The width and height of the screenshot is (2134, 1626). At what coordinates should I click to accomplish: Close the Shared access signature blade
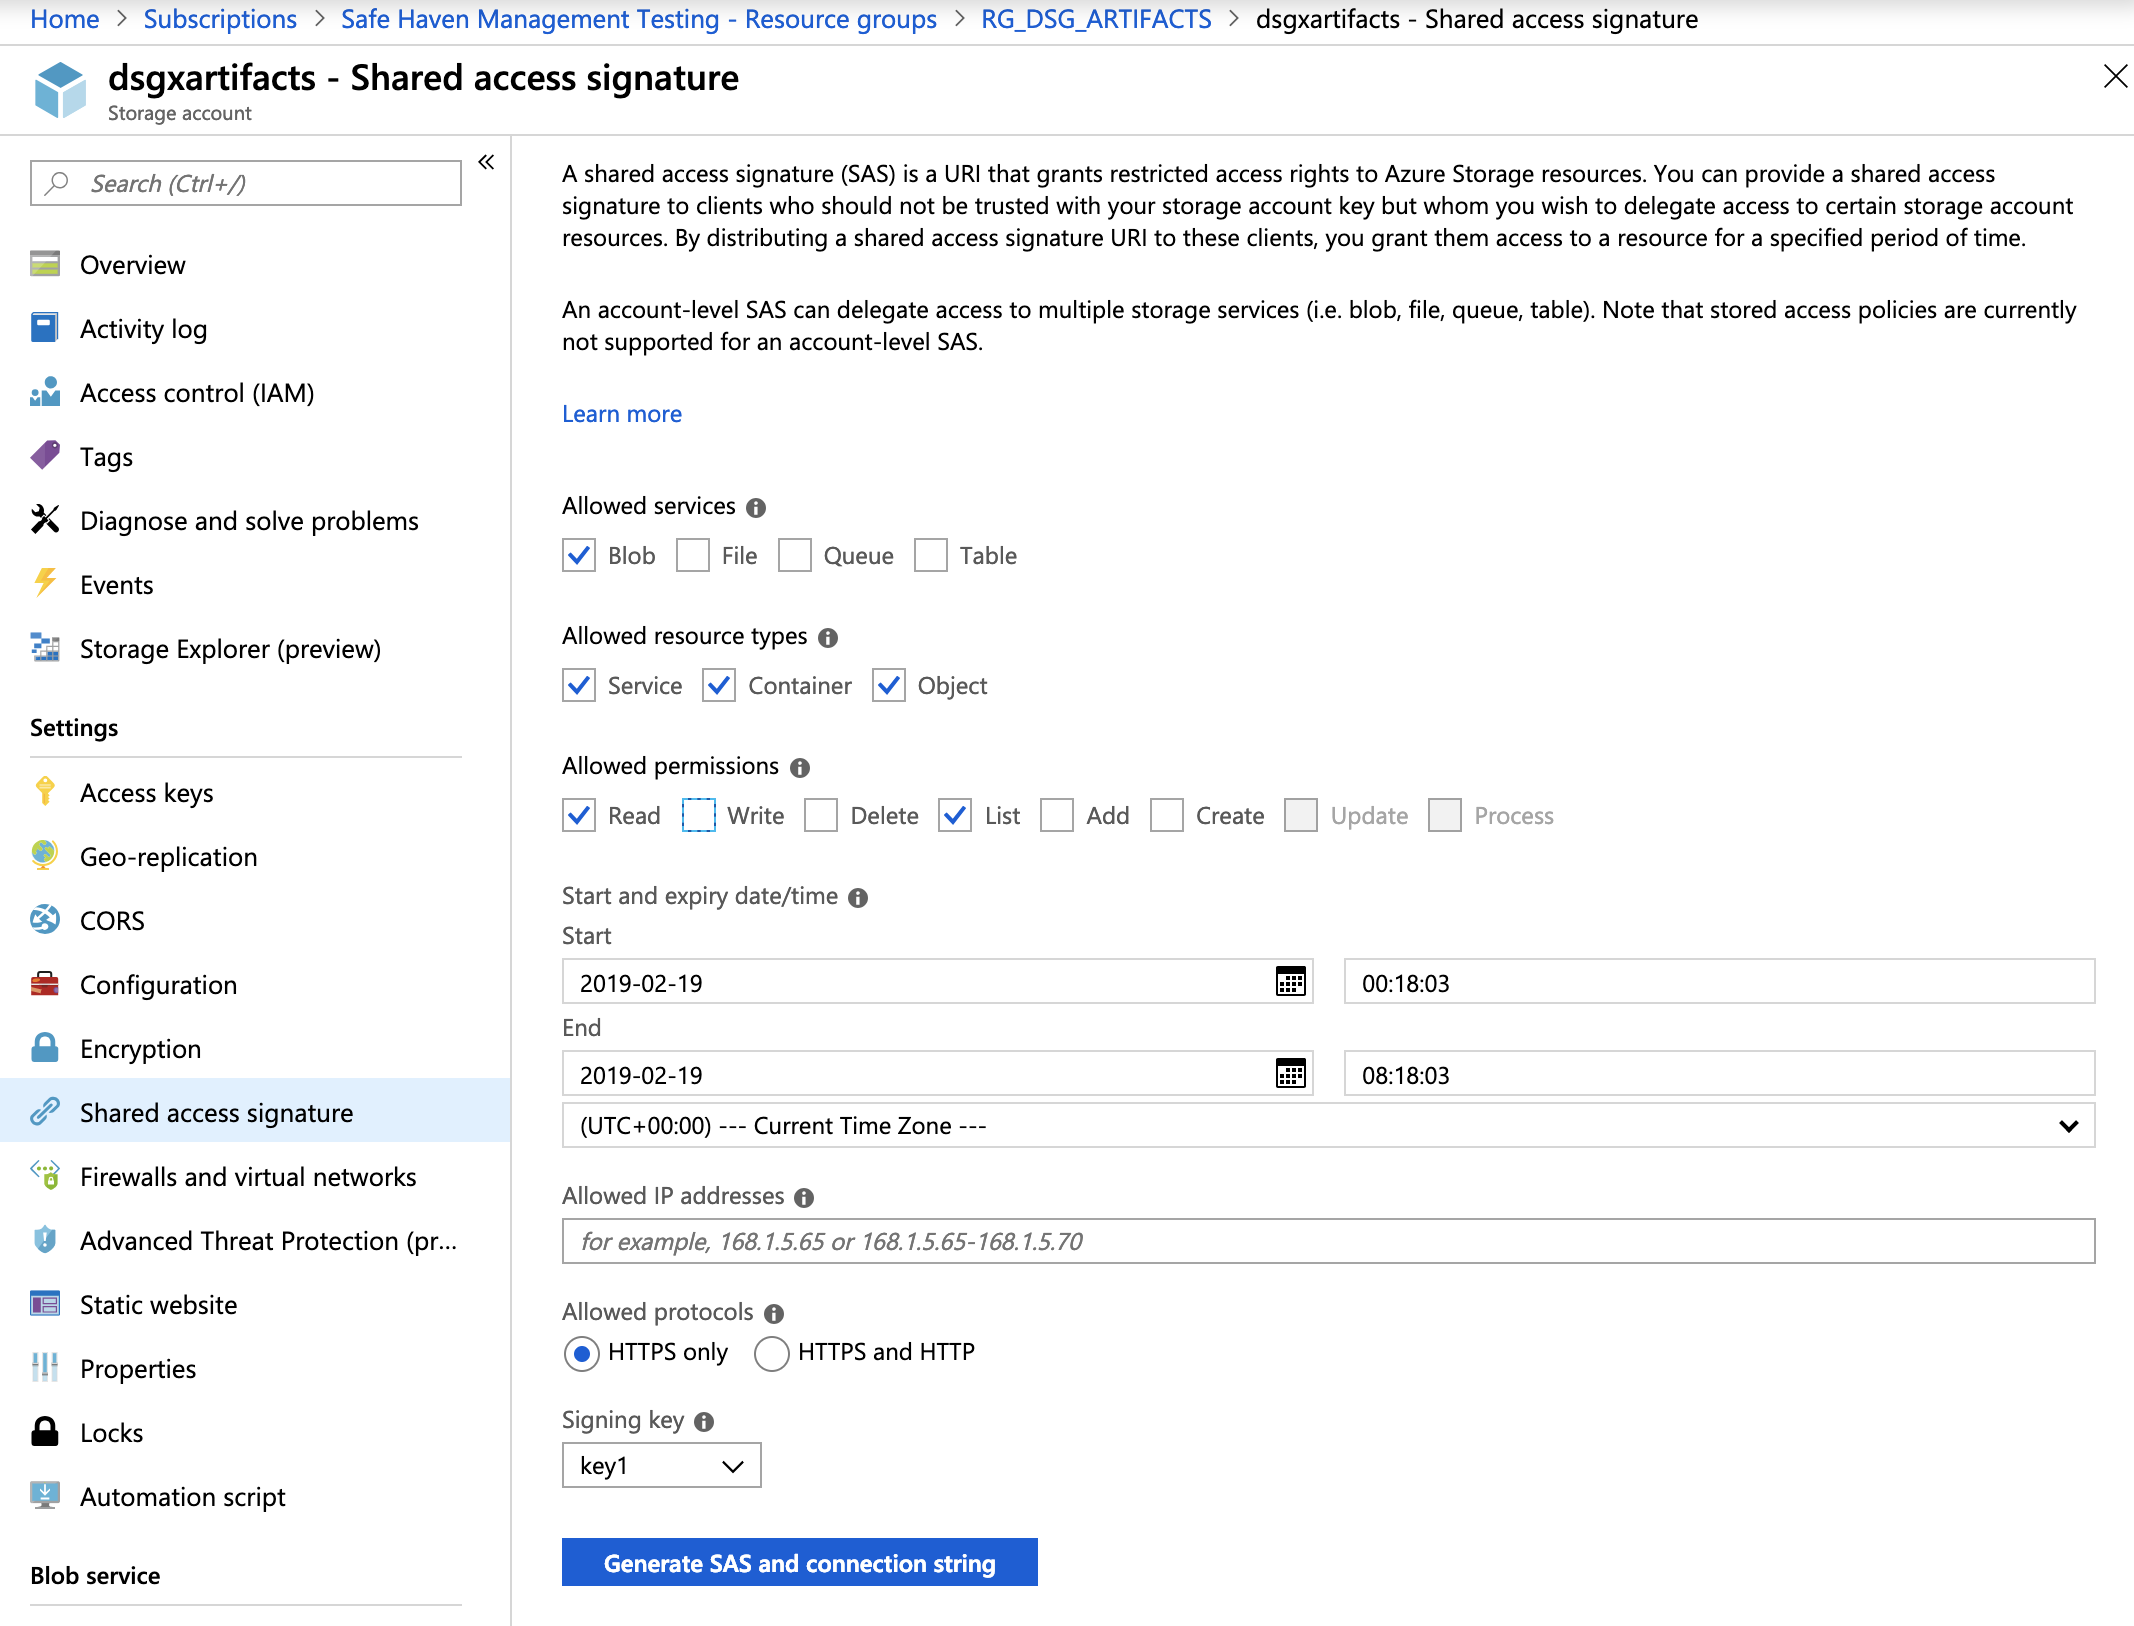coord(2115,76)
